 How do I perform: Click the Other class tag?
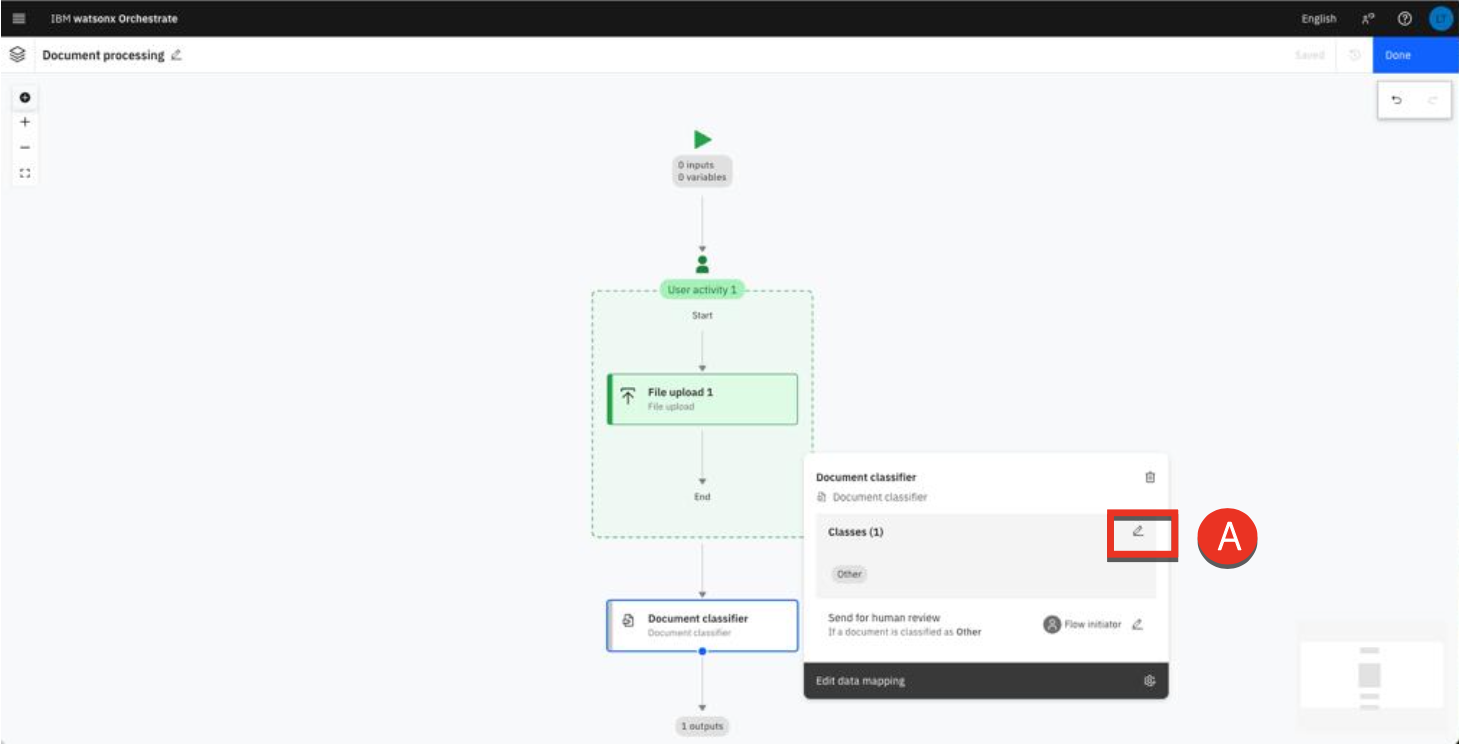(849, 575)
